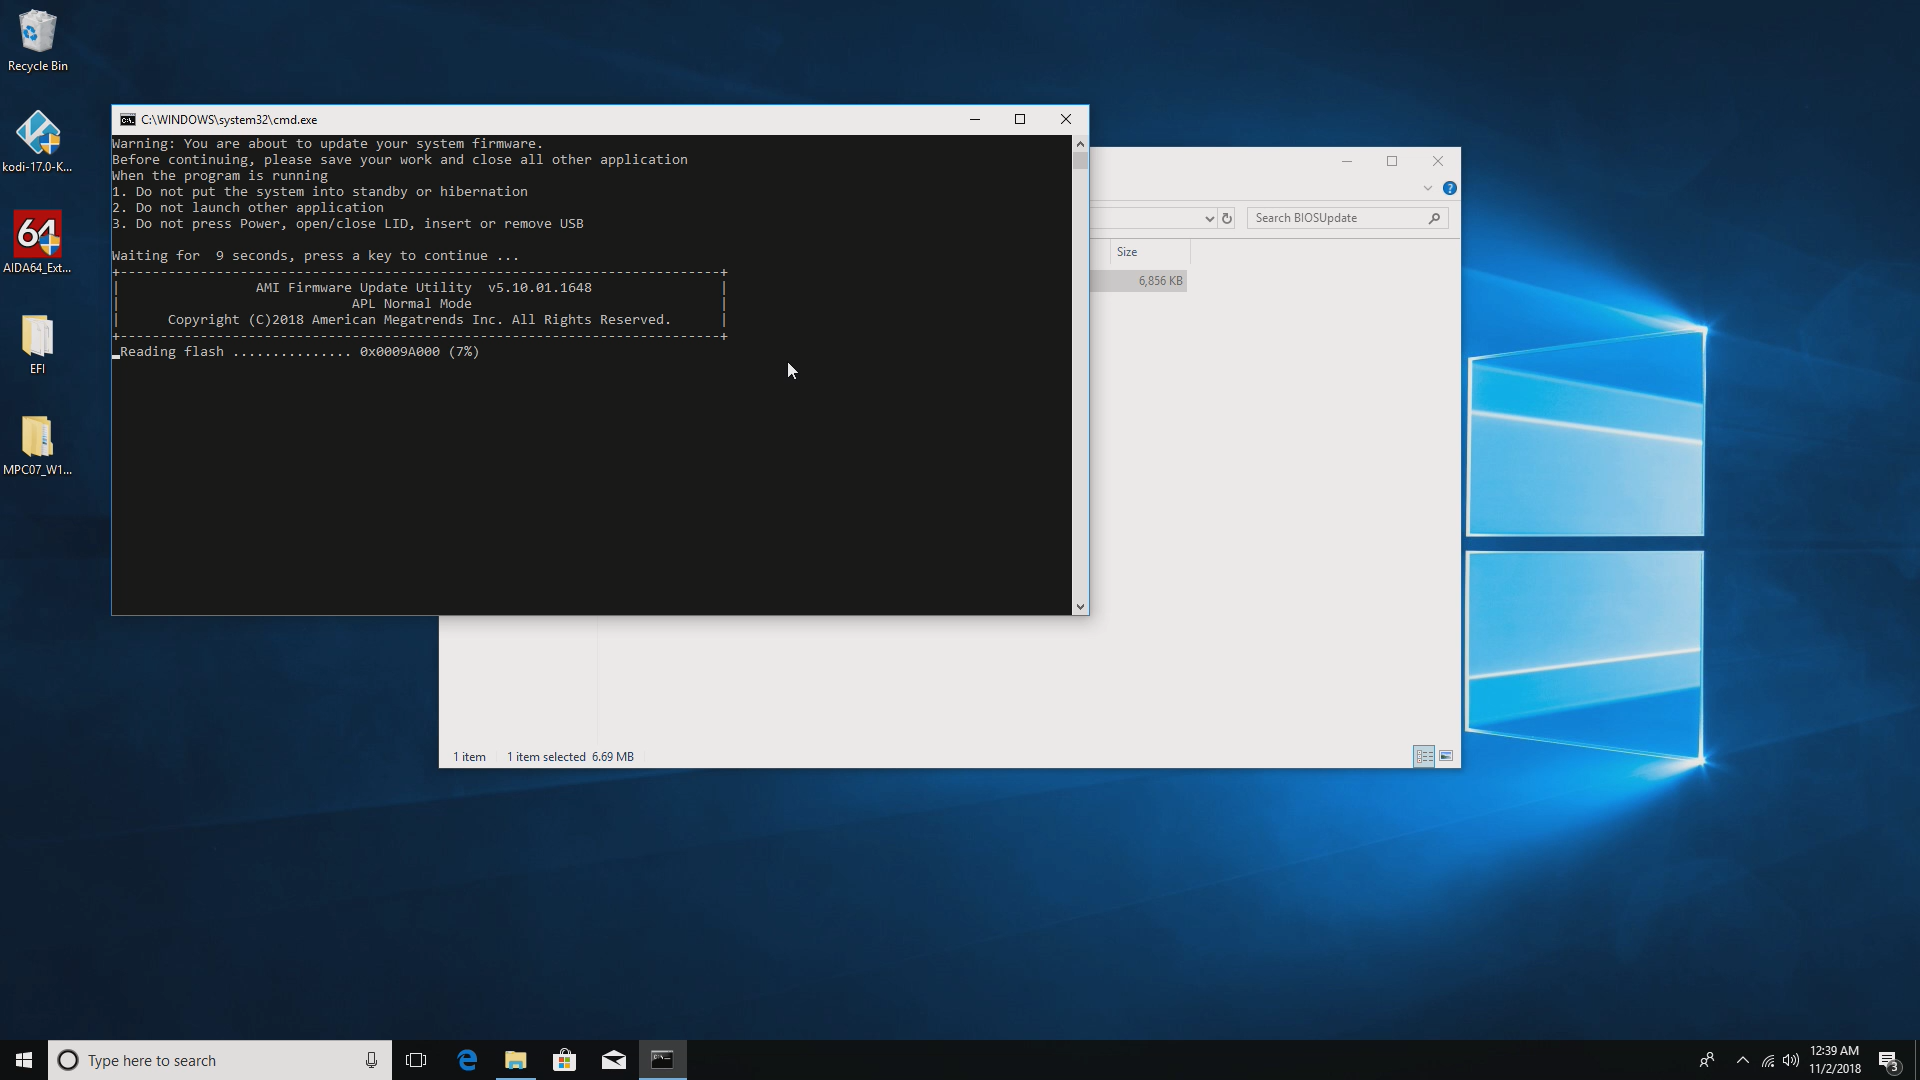Minimize the File Explorer window
The height and width of the screenshot is (1080, 1920).
pos(1347,161)
